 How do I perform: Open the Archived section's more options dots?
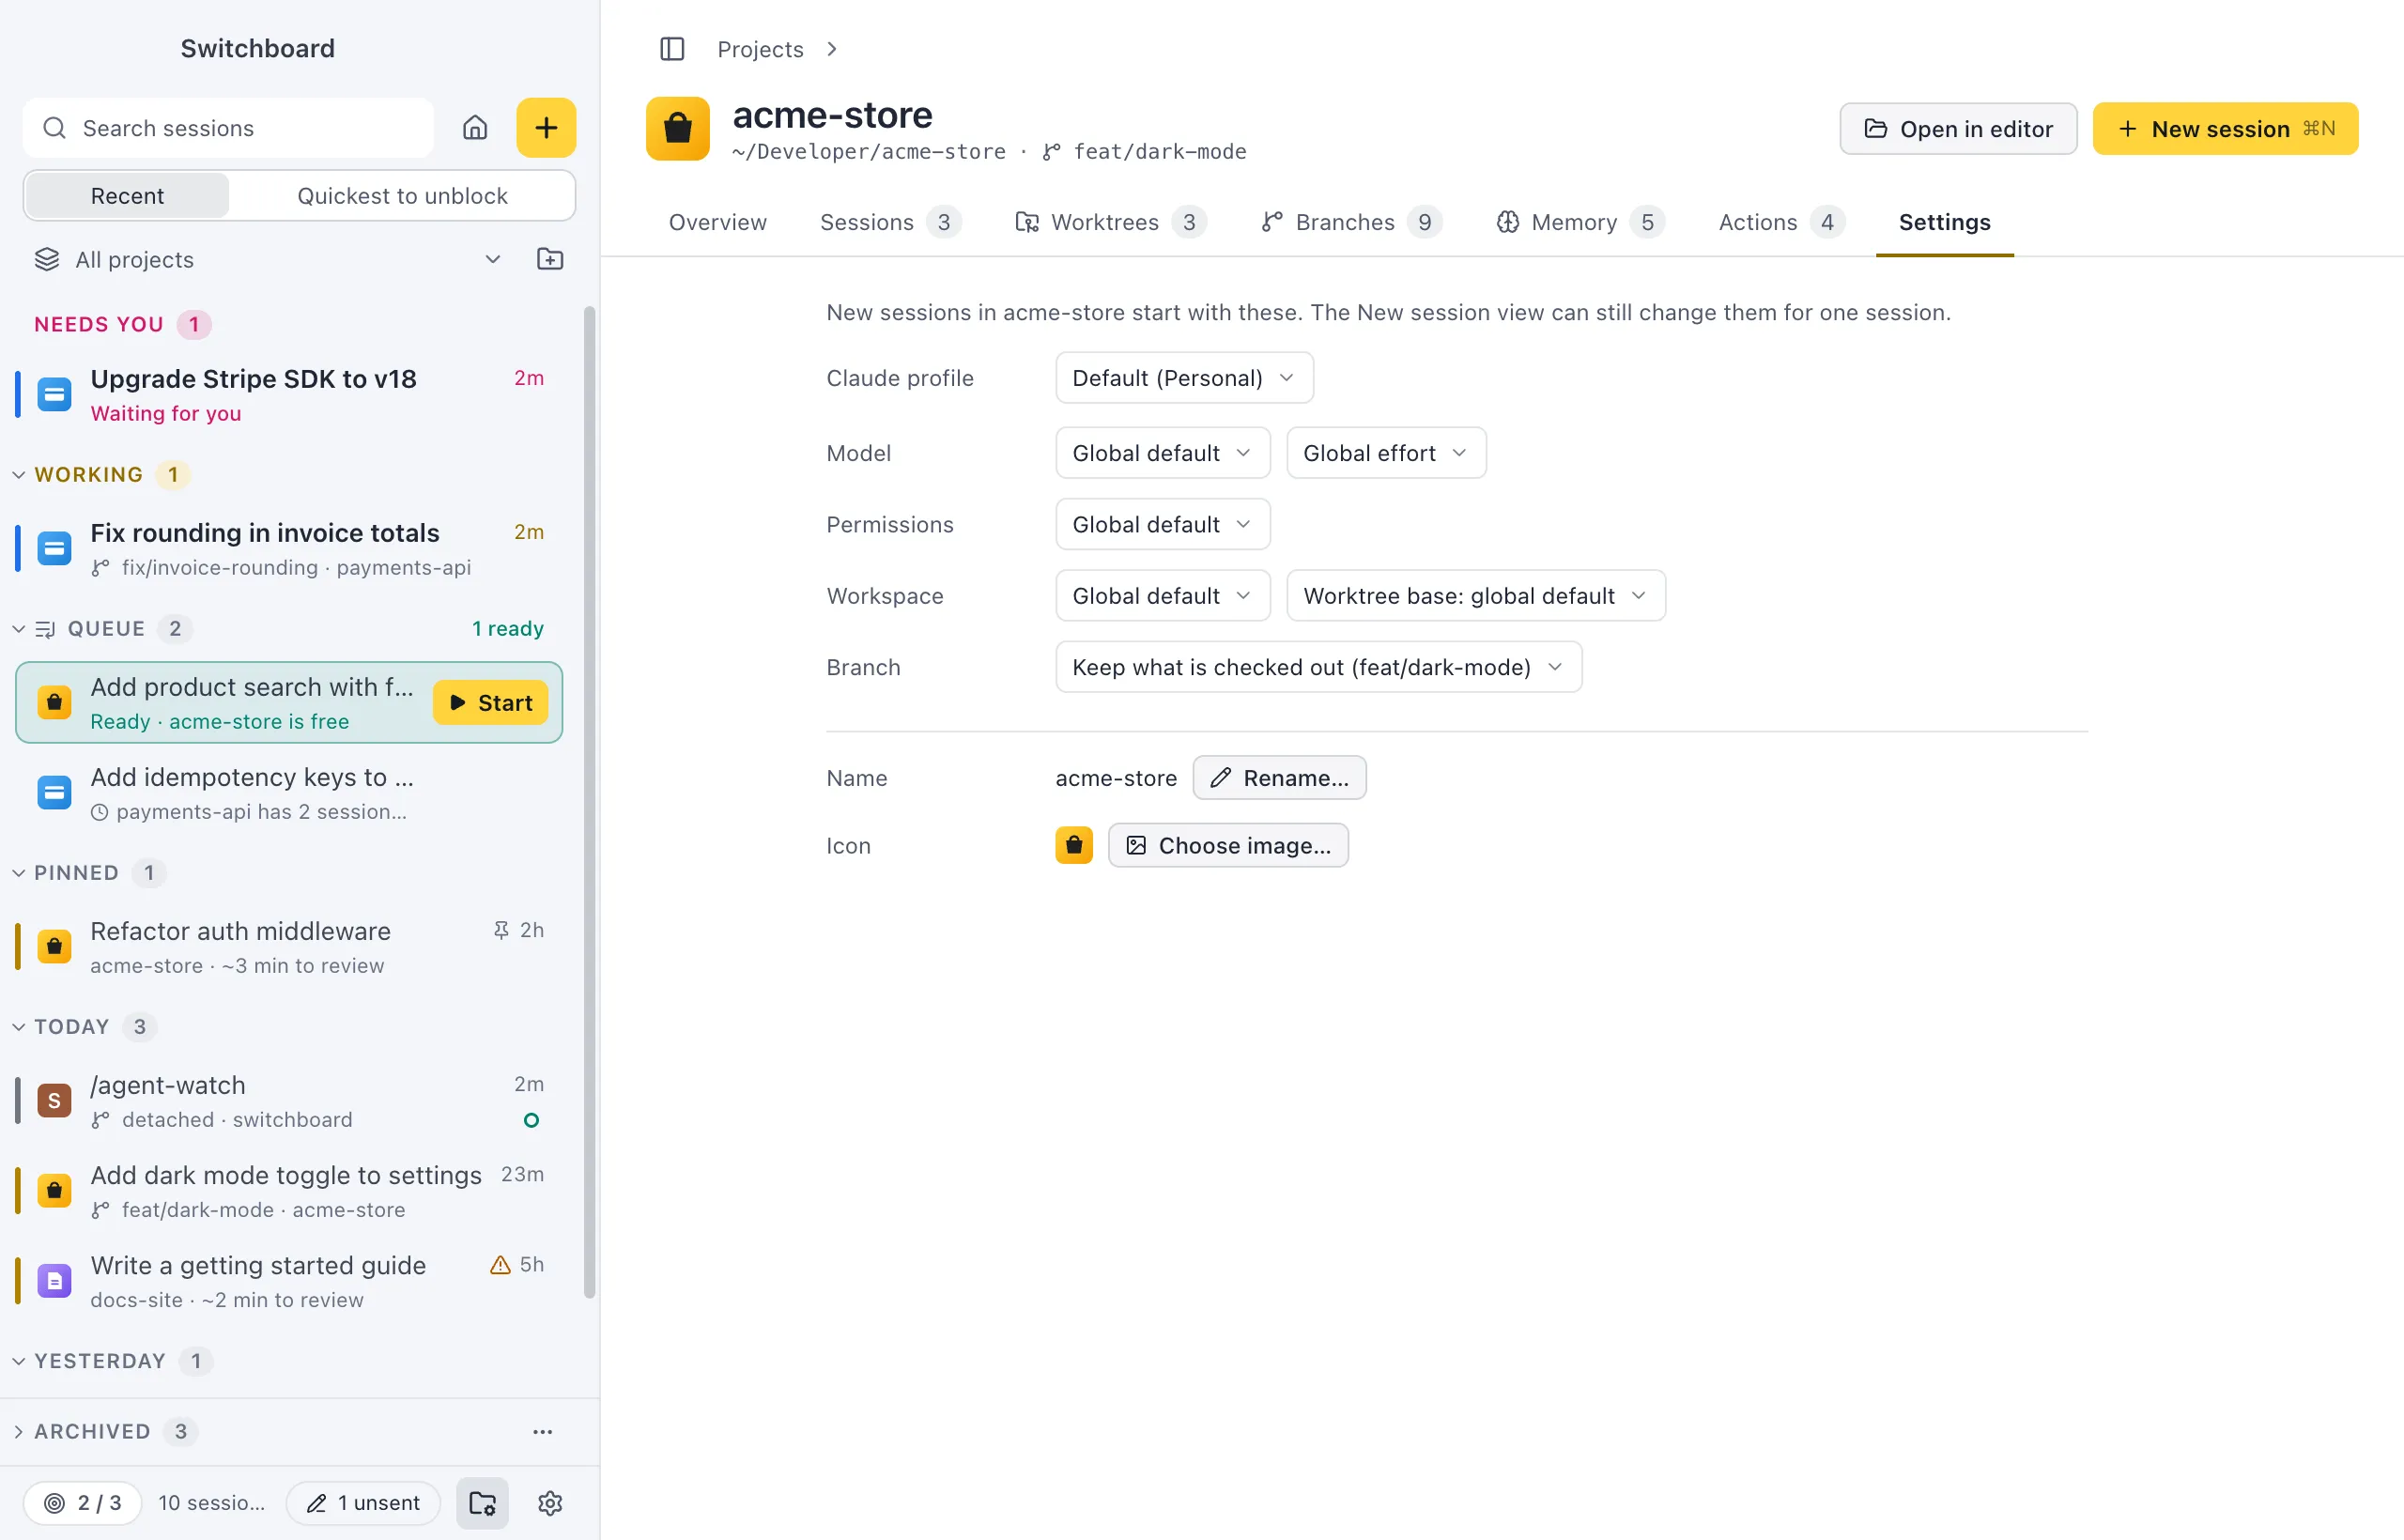543,1432
